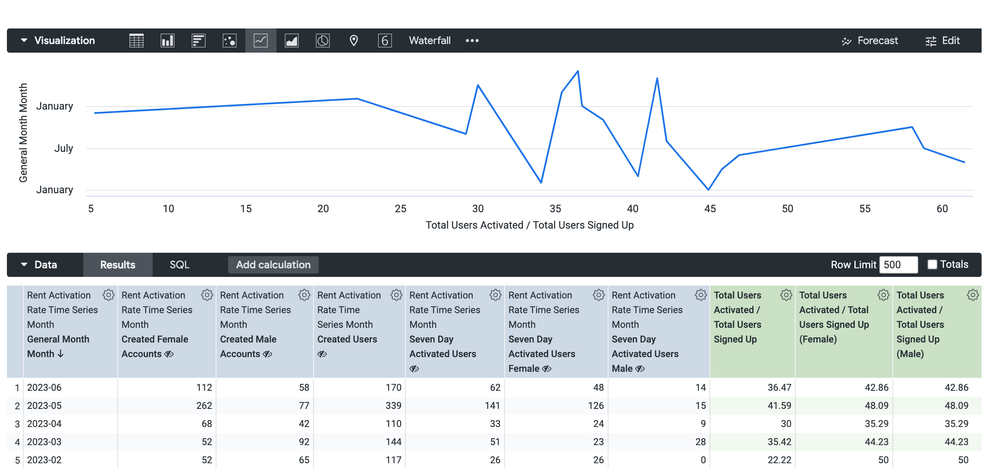The height and width of the screenshot is (471, 998).
Task: Select the 2023-03 row cell
Action: coord(70,442)
